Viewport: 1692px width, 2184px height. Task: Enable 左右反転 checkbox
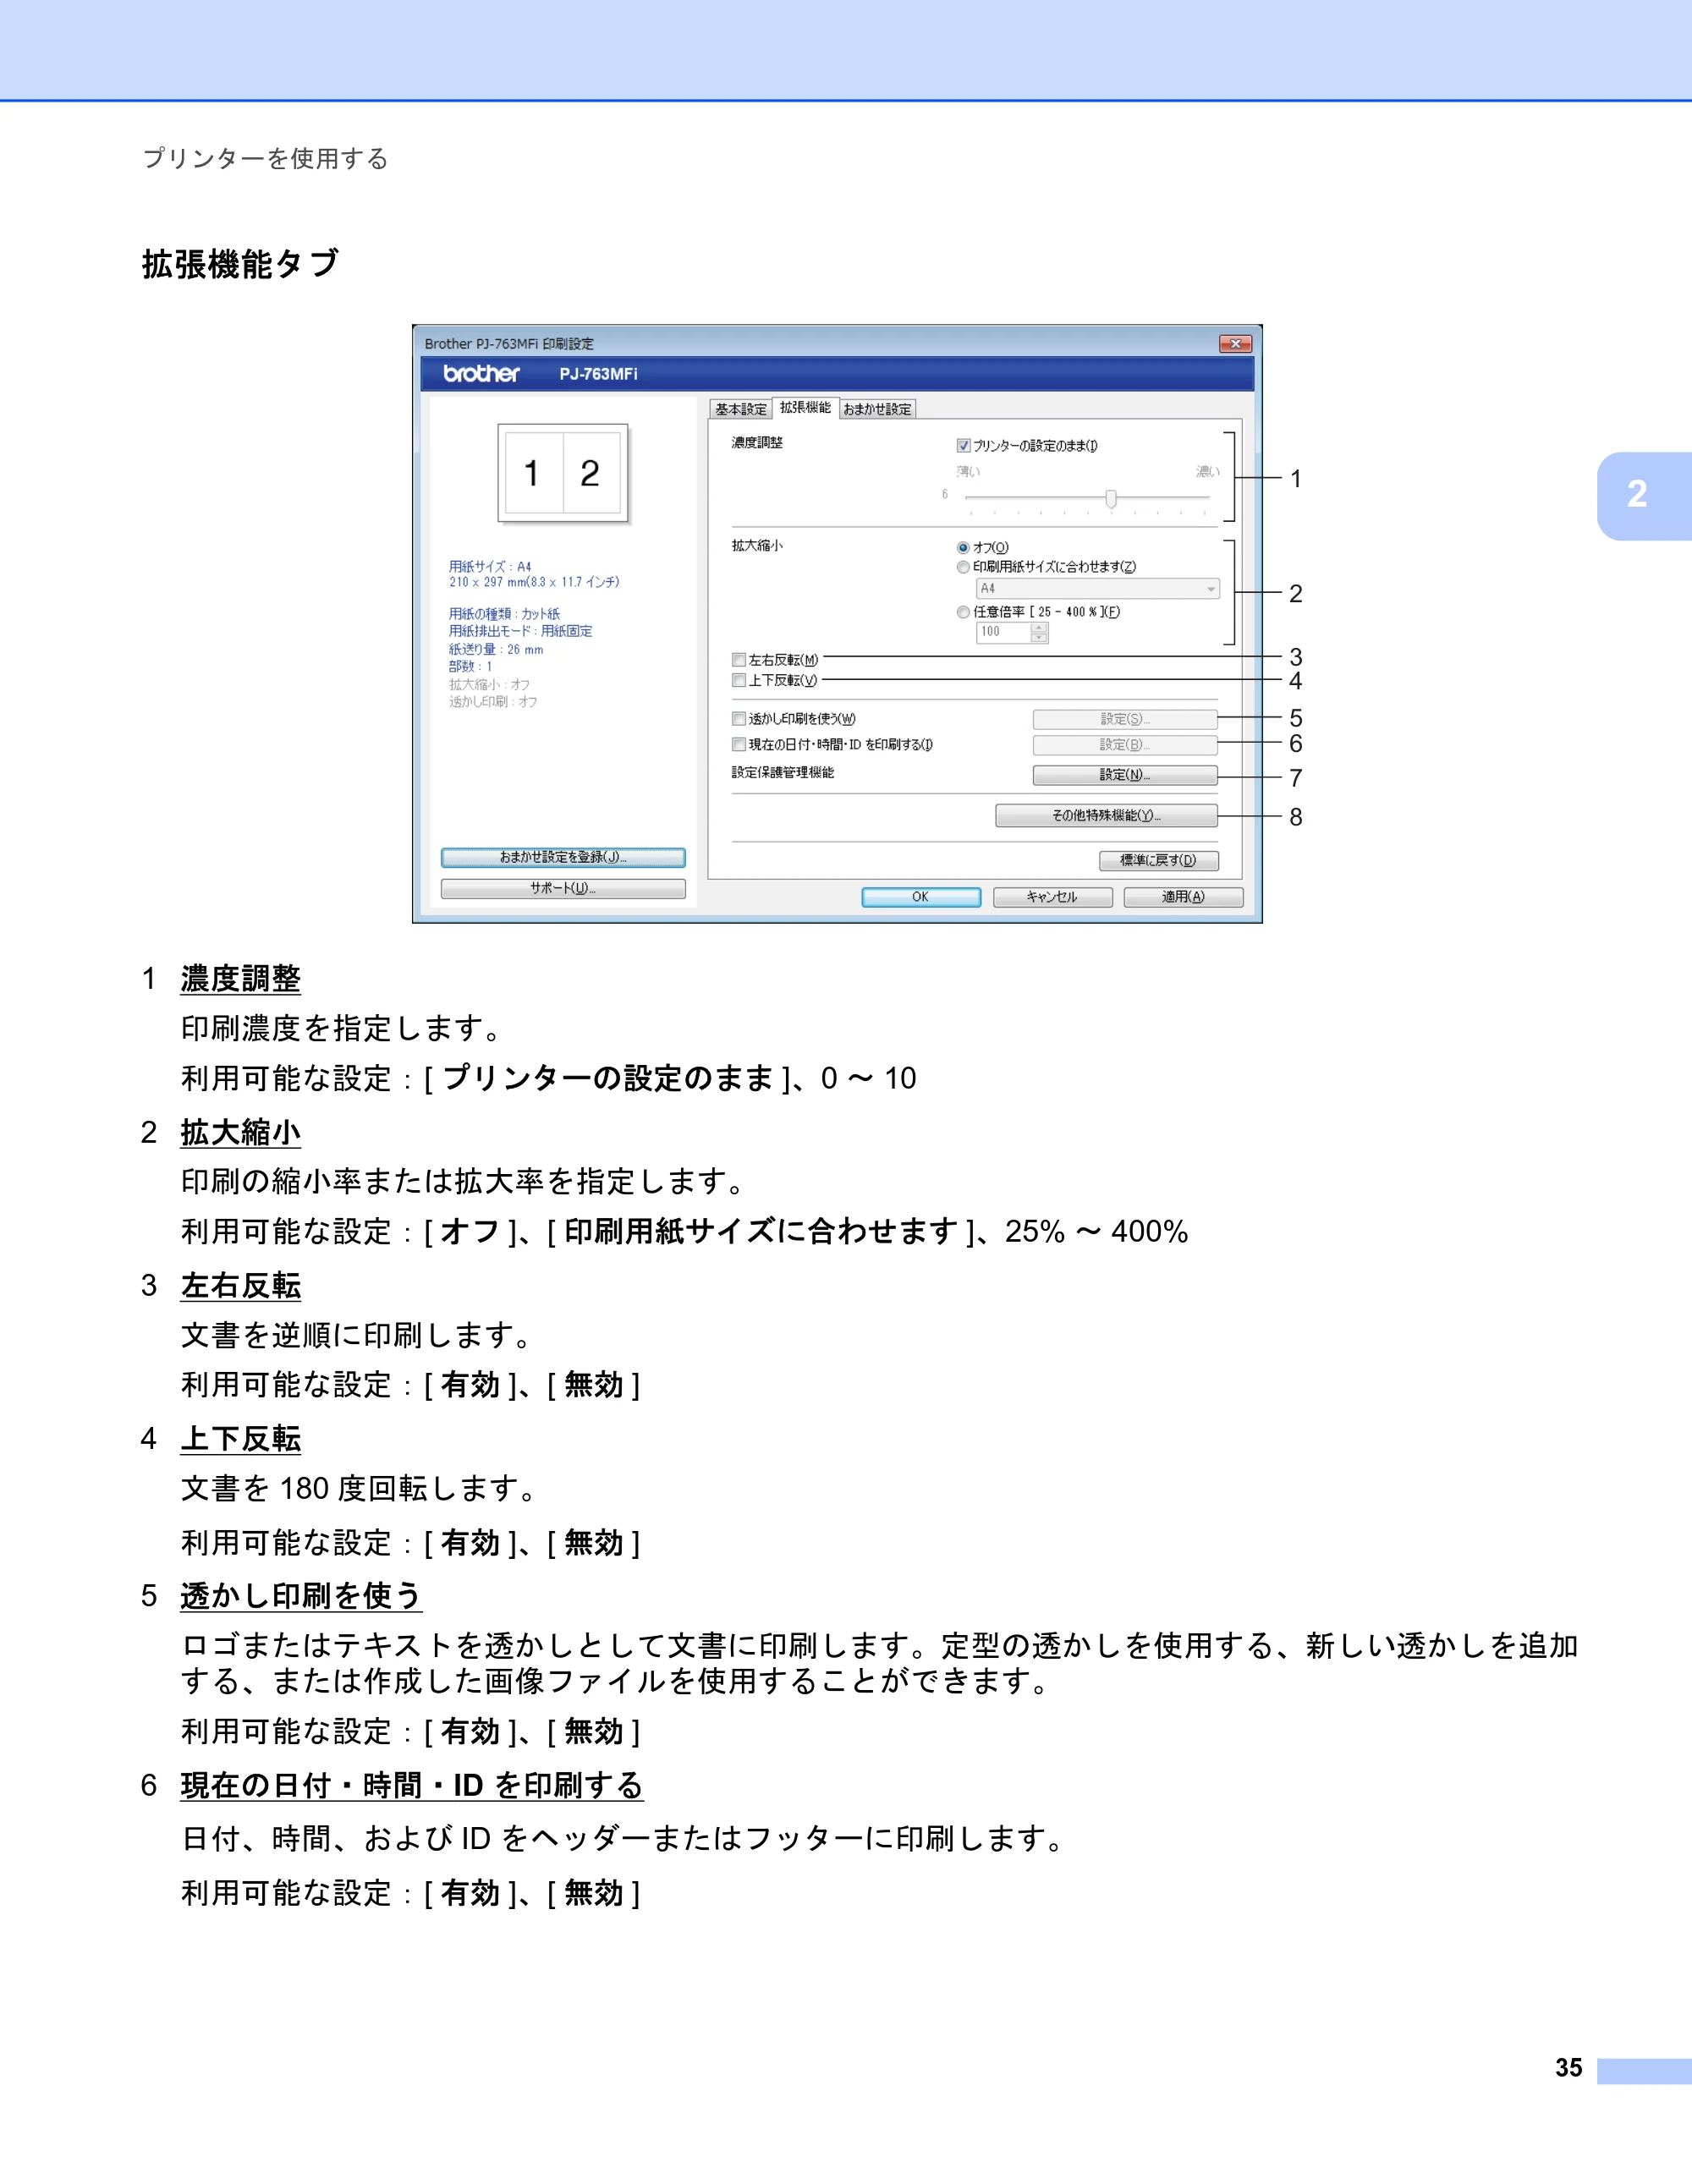[738, 660]
